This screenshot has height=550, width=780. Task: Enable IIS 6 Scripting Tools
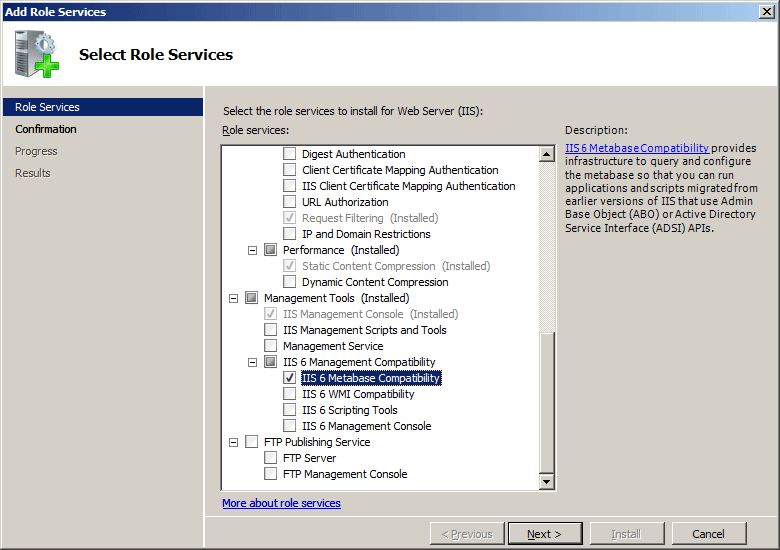tap(290, 410)
